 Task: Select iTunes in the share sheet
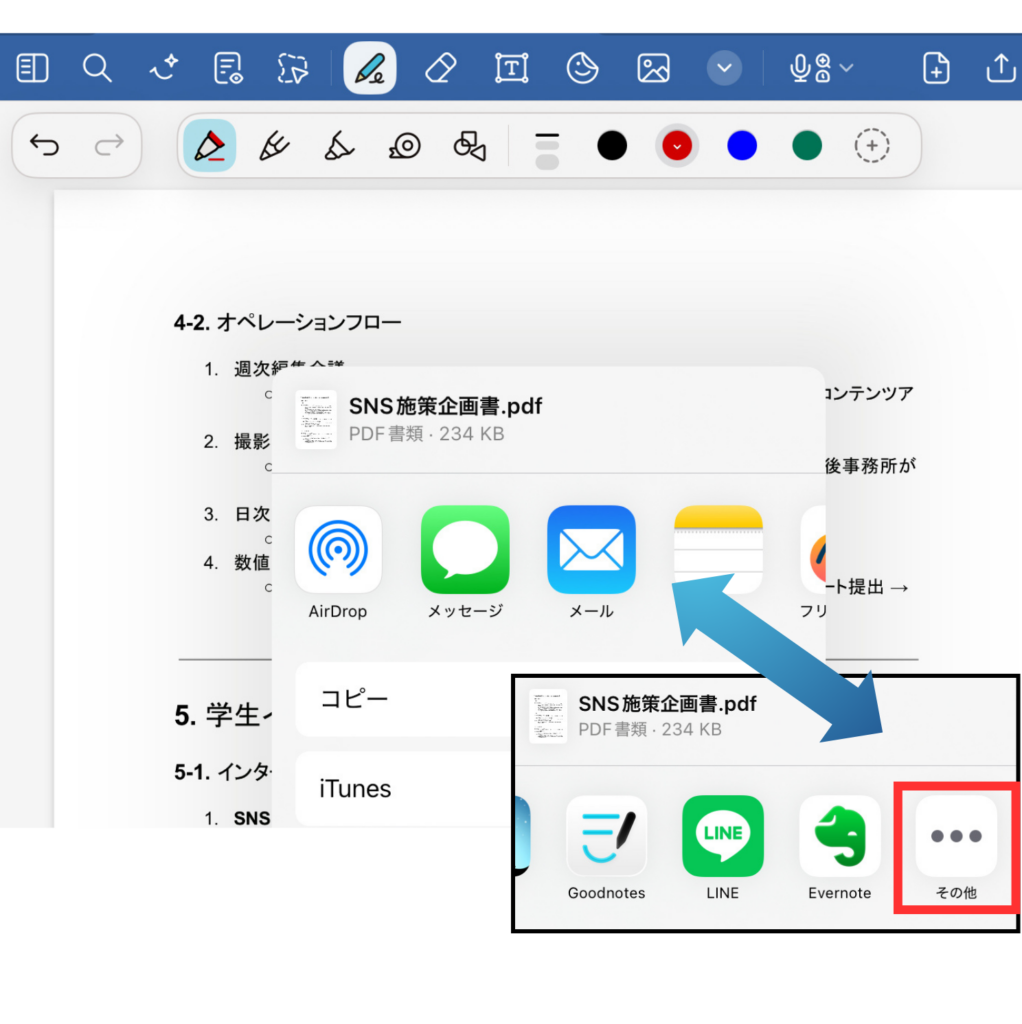click(400, 788)
